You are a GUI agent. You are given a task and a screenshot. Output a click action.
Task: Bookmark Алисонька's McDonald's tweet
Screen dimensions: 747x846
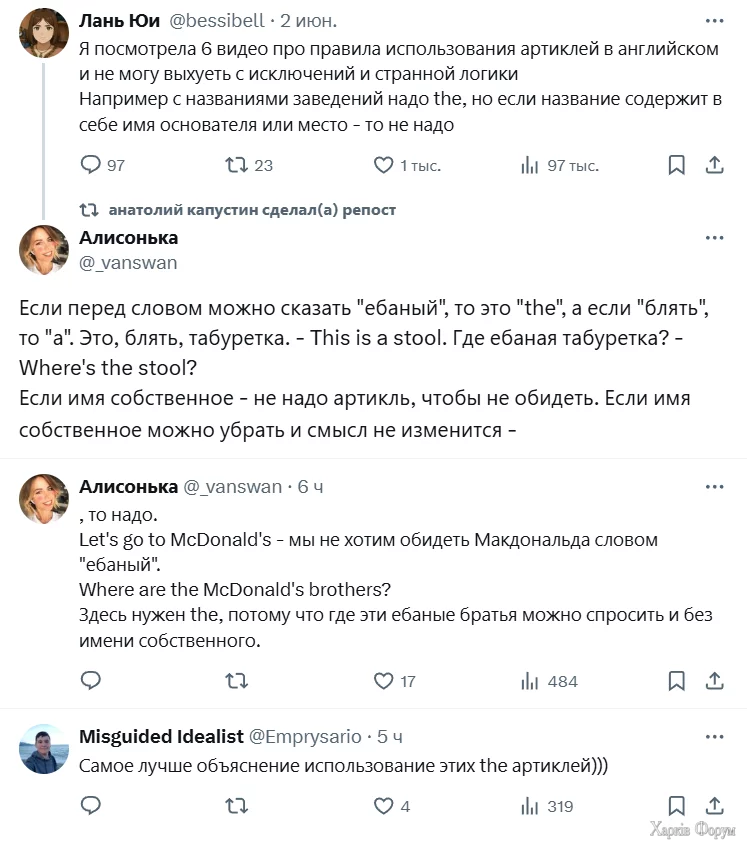[677, 681]
